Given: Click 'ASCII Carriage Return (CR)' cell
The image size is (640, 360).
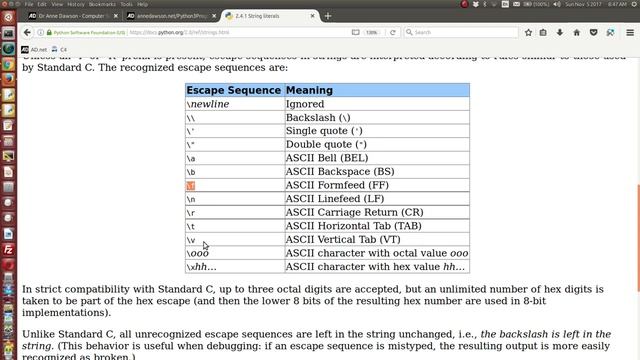Looking at the screenshot, I should [377, 212].
